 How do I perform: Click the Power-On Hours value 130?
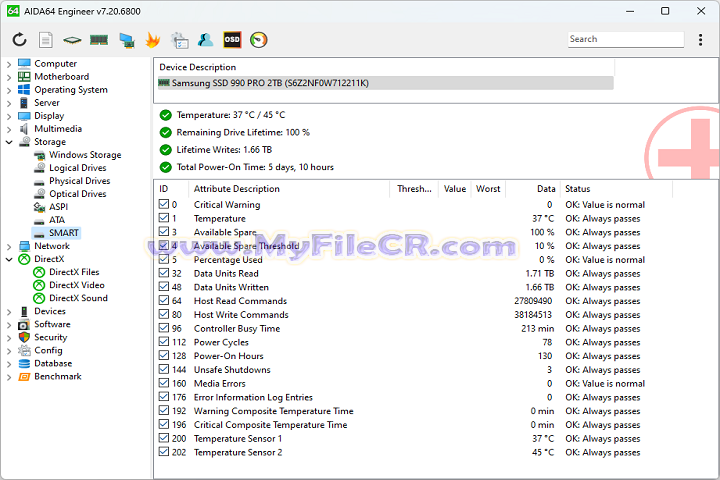545,356
